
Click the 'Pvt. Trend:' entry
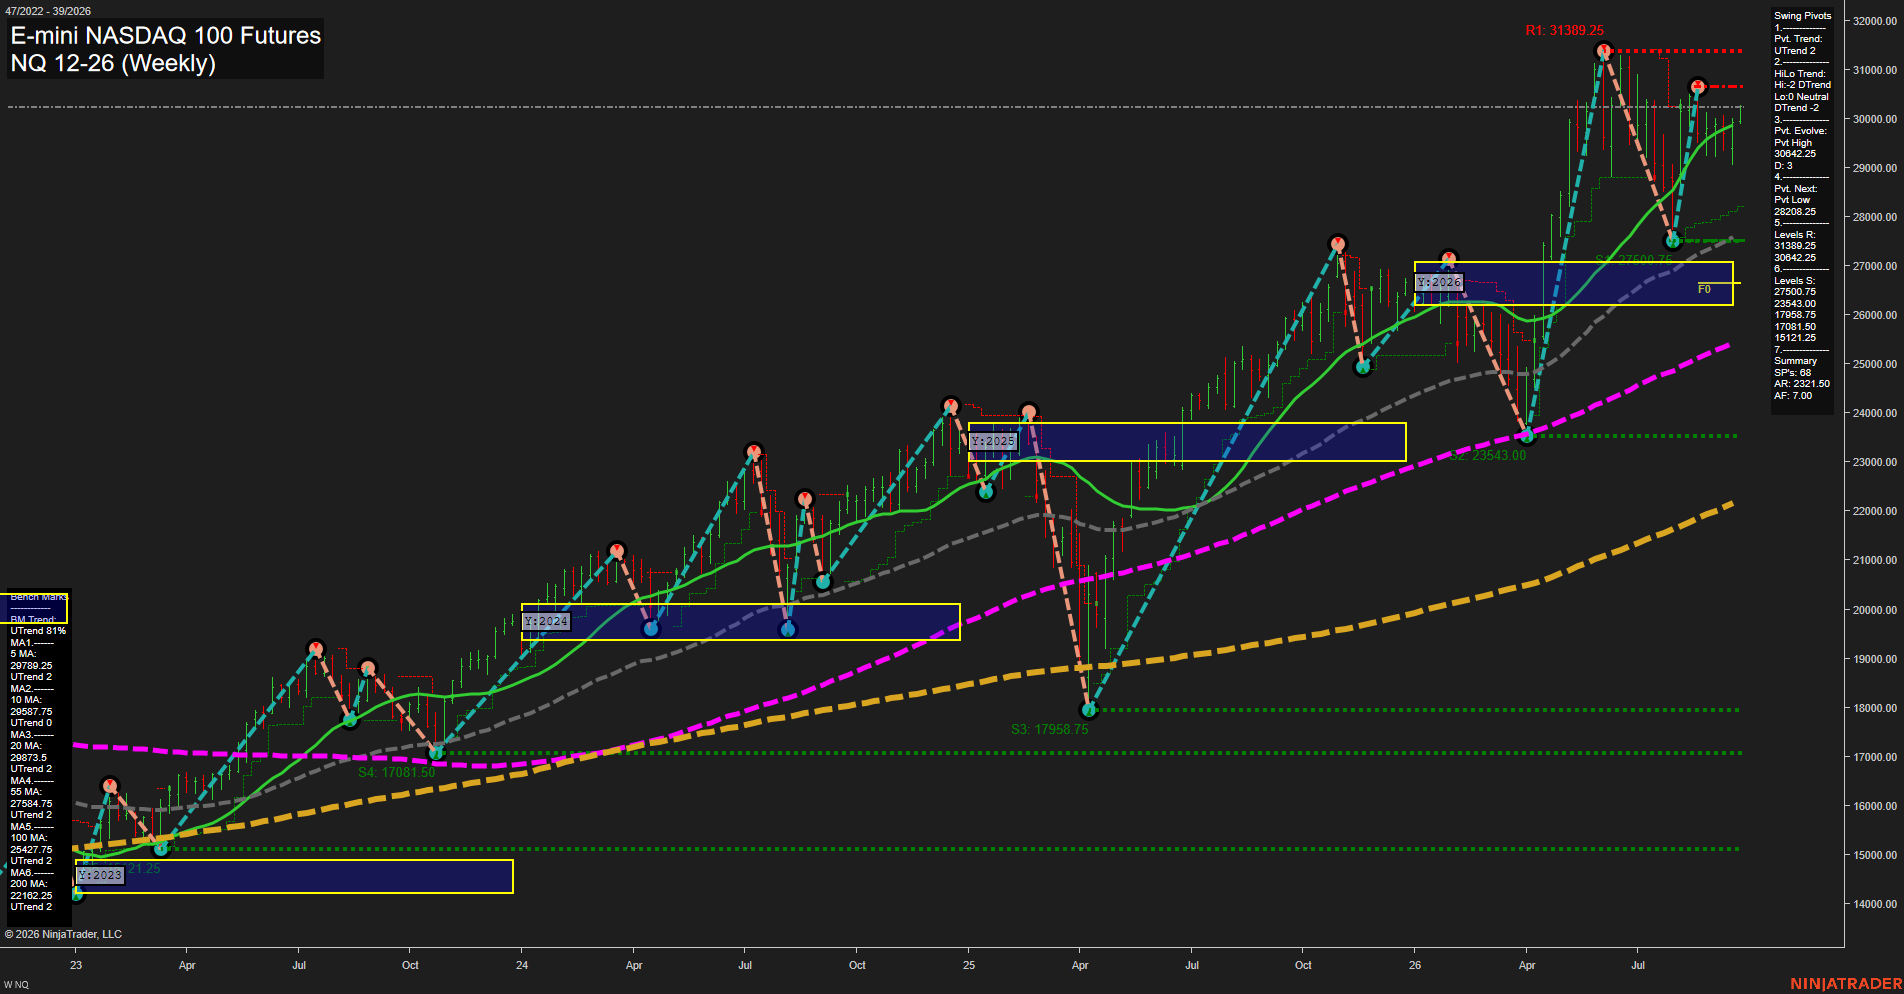pyautogui.click(x=1798, y=39)
